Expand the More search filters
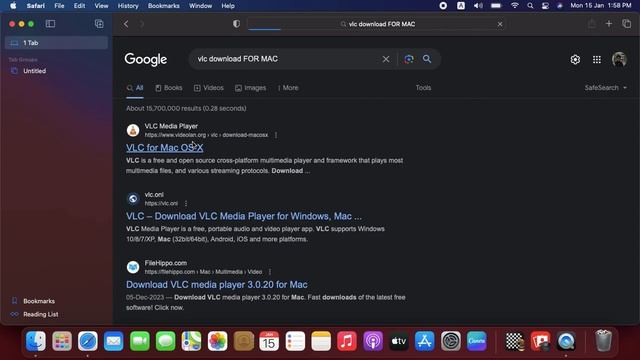Image resolution: width=640 pixels, height=360 pixels. 288,88
